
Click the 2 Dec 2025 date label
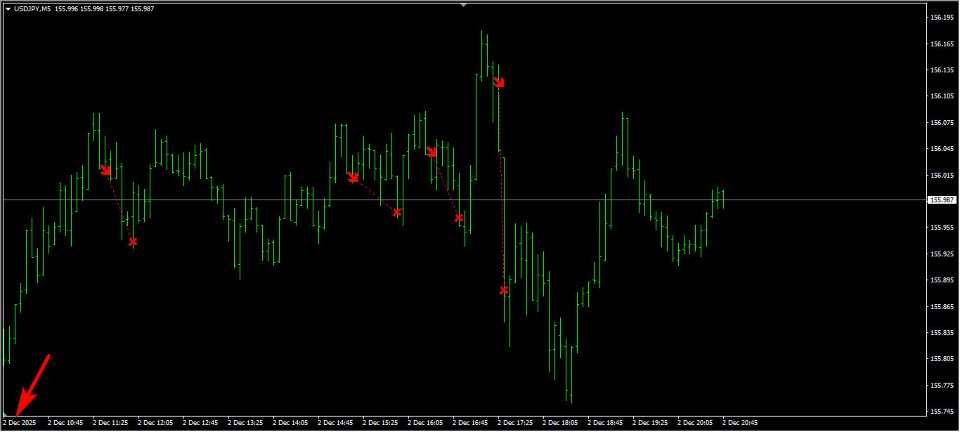[19, 422]
